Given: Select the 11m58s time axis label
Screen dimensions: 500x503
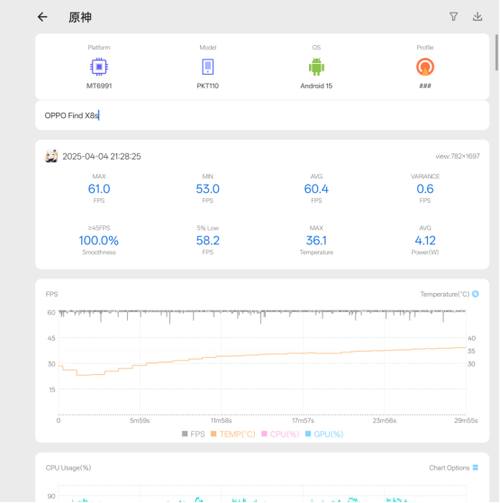Looking at the screenshot, I should coord(221,420).
